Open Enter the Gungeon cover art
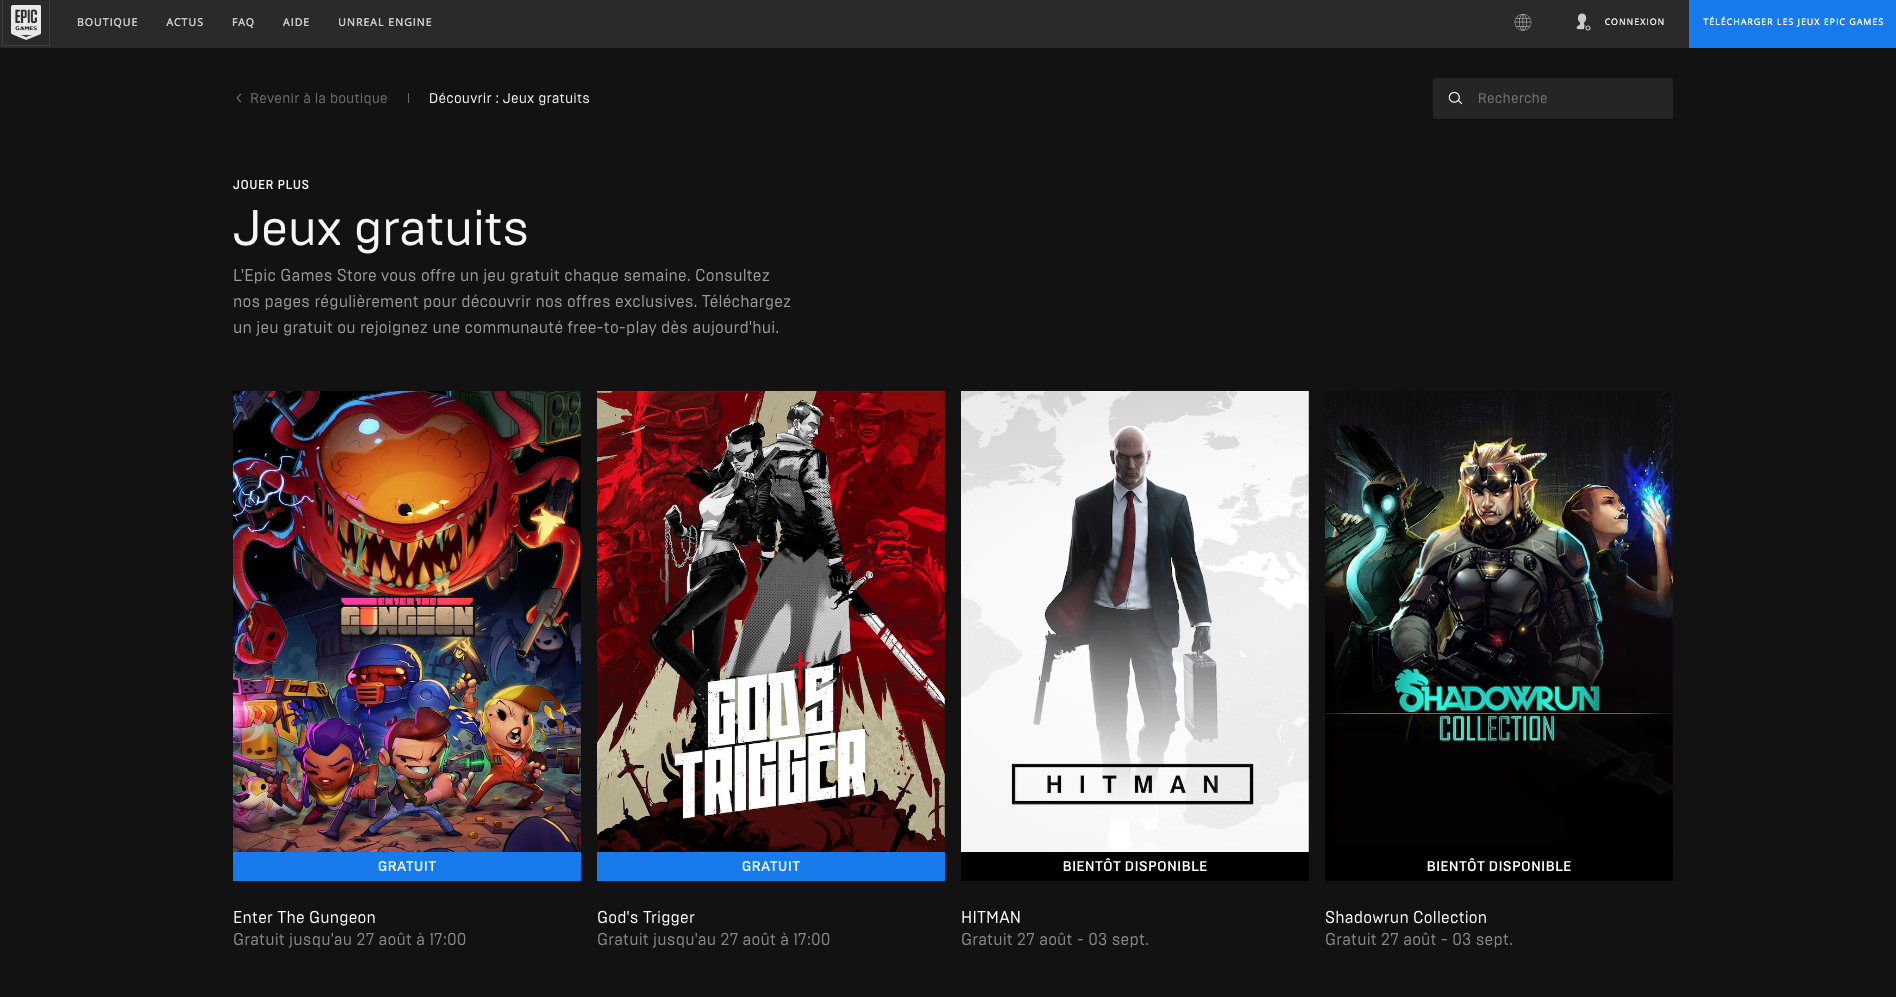Screen dimensions: 1896x997 407,621
